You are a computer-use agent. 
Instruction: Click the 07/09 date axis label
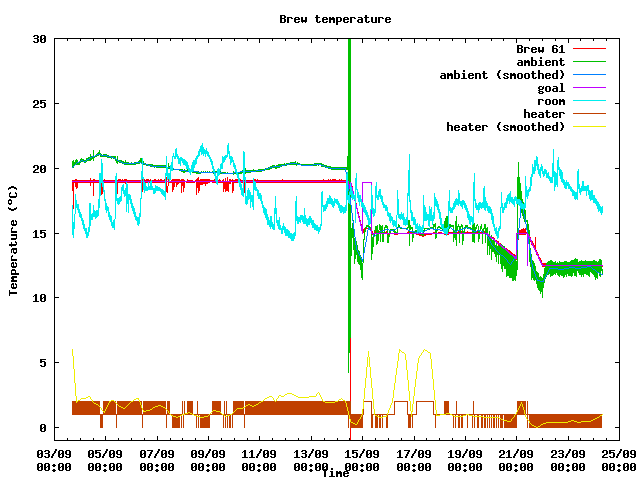click(157, 454)
